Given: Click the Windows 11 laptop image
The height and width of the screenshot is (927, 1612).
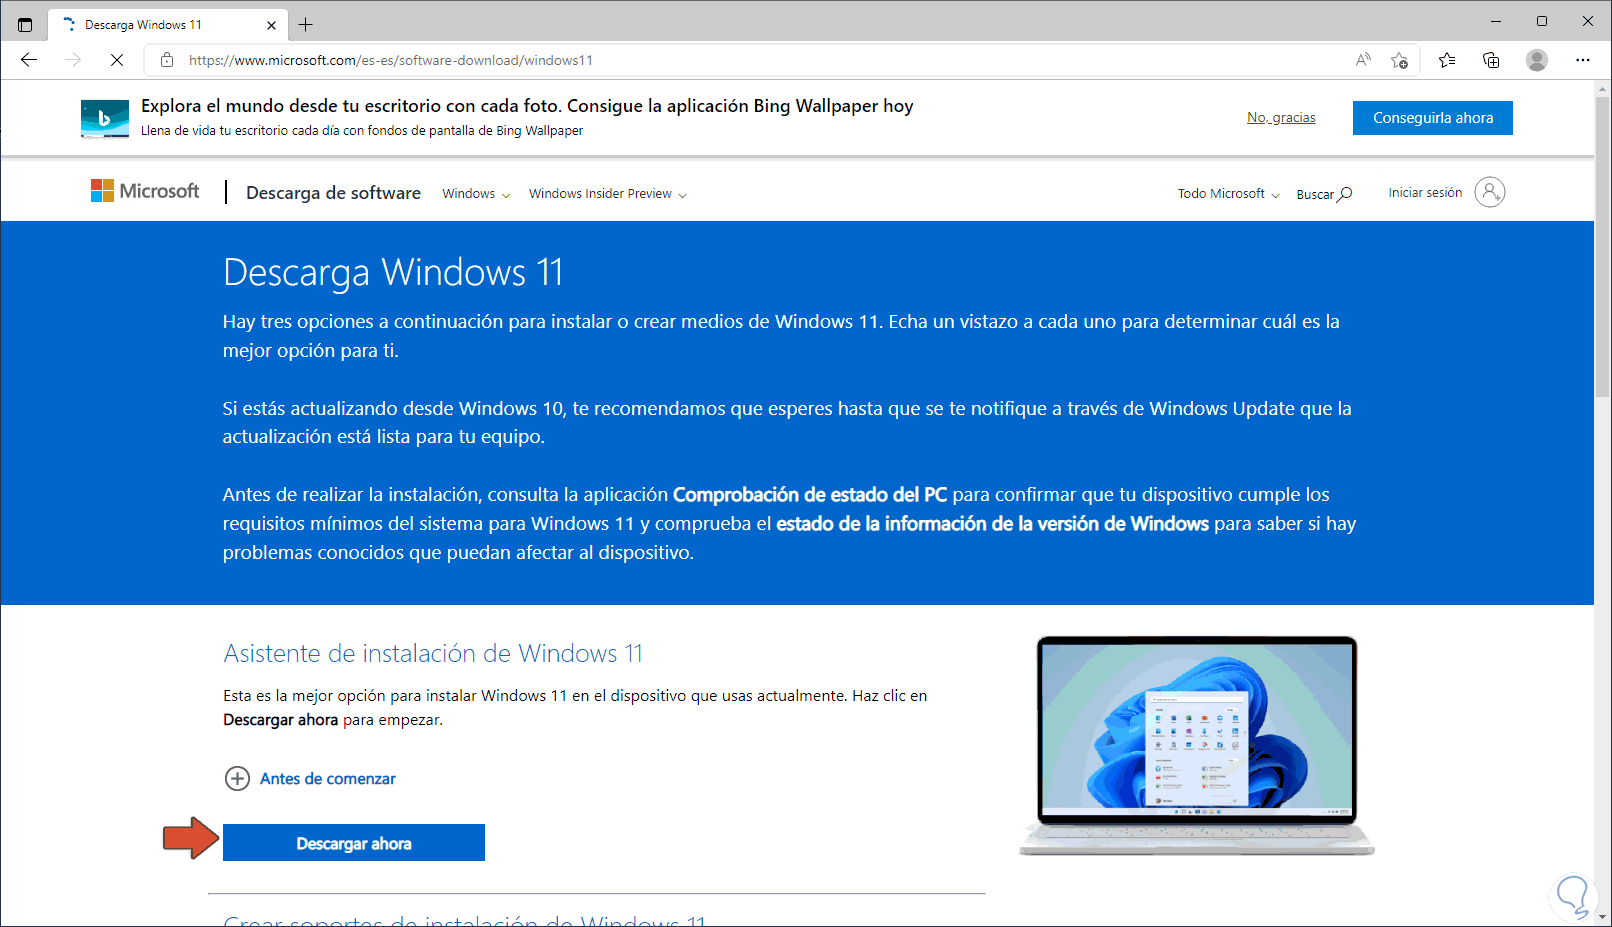Looking at the screenshot, I should 1197,746.
